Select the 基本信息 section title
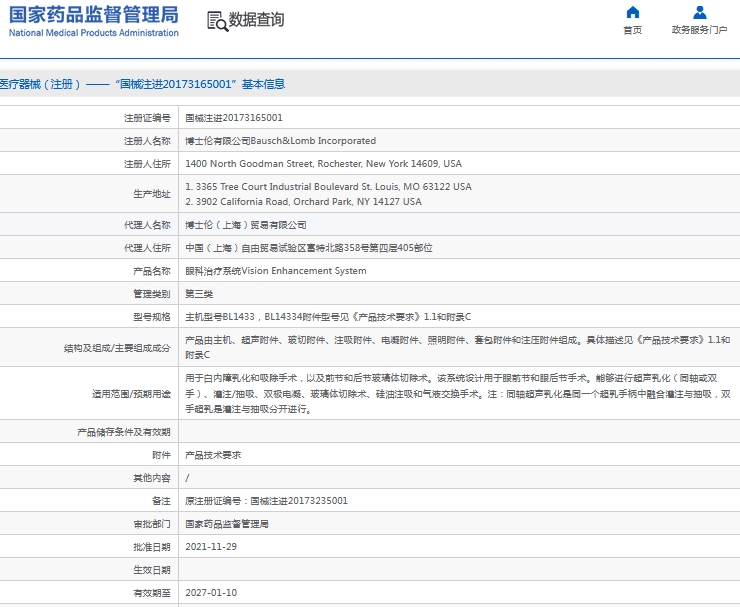This screenshot has width=740, height=607. coord(263,84)
